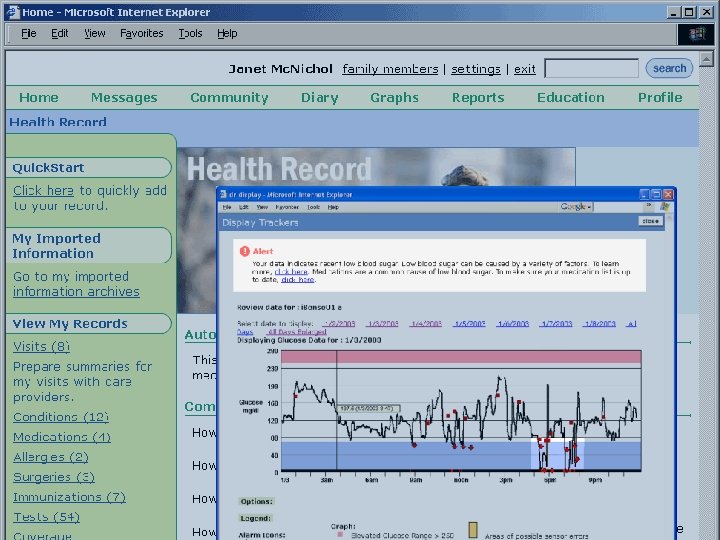The width and height of the screenshot is (720, 540).
Task: Select the 1/7/2003 date link
Action: pos(556,324)
